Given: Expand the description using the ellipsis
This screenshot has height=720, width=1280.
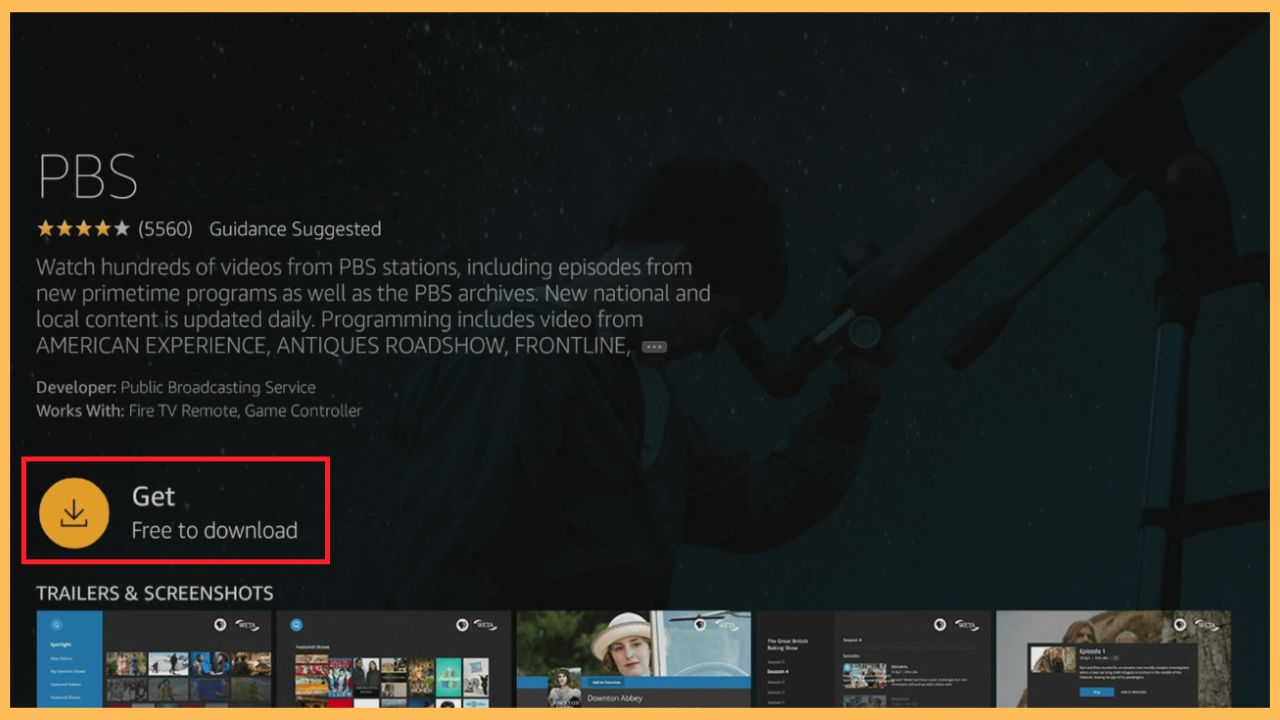Looking at the screenshot, I should (x=654, y=347).
